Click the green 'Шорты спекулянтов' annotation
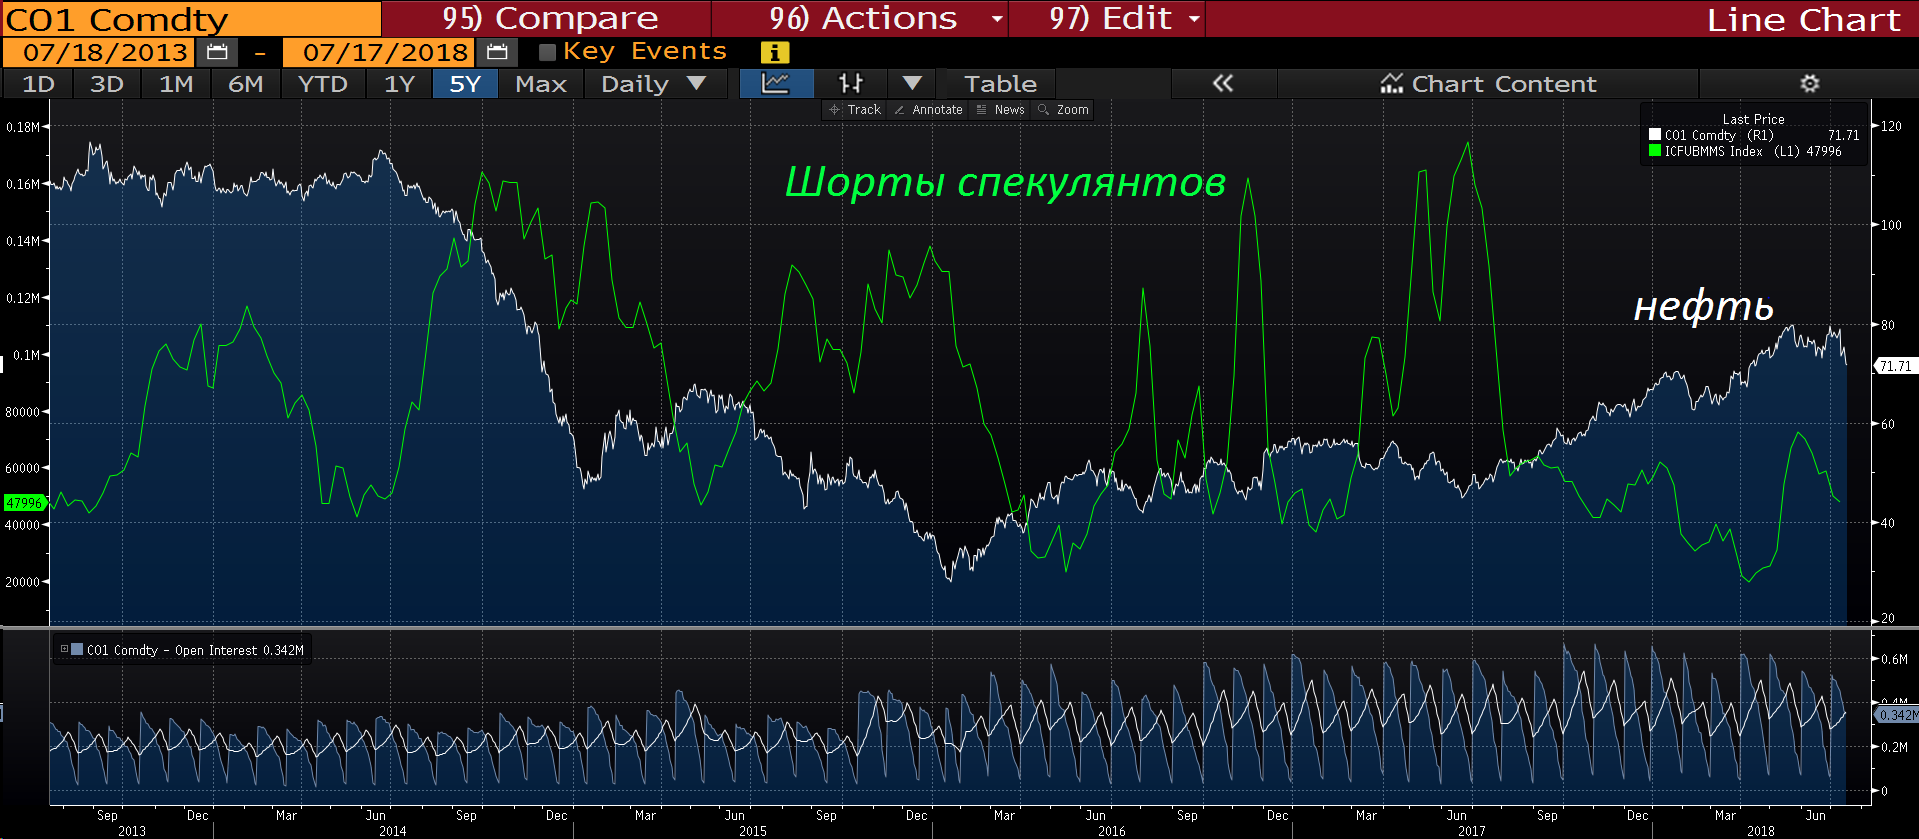This screenshot has height=839, width=1919. [1005, 183]
